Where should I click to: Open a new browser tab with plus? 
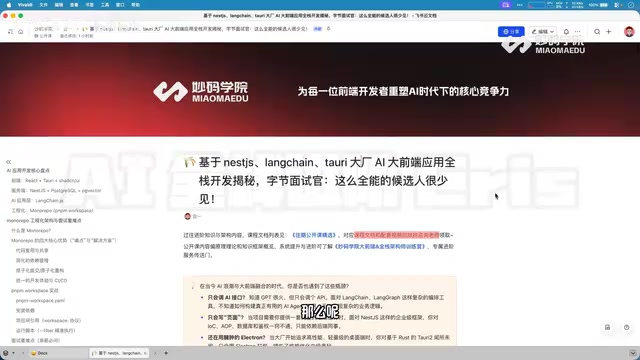(166, 353)
